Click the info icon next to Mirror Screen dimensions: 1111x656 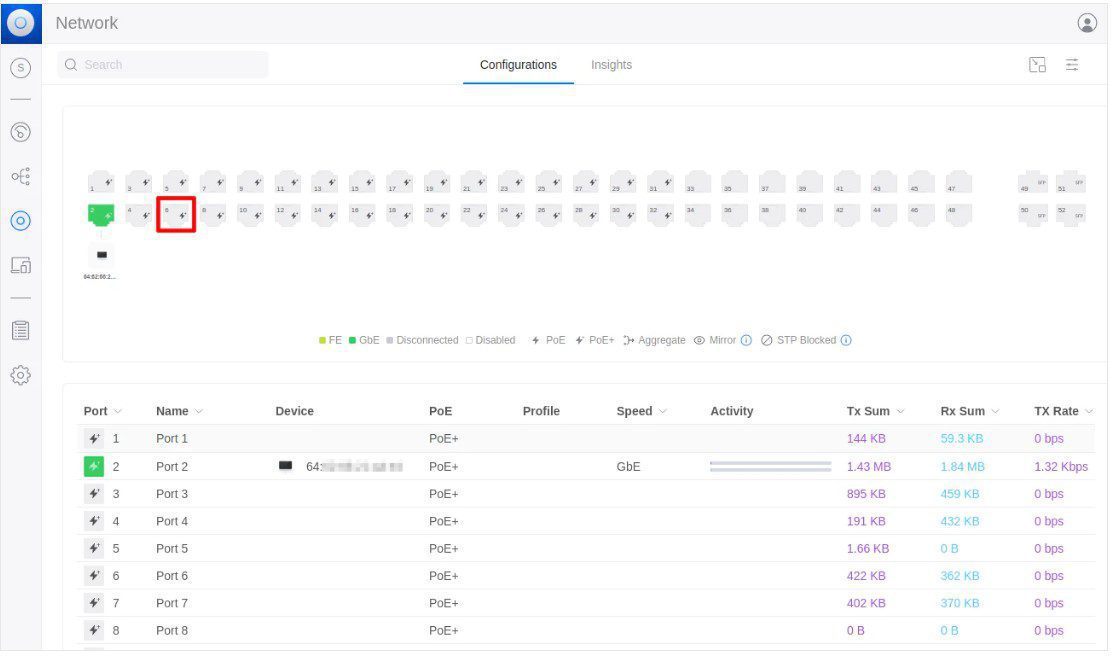pos(746,340)
